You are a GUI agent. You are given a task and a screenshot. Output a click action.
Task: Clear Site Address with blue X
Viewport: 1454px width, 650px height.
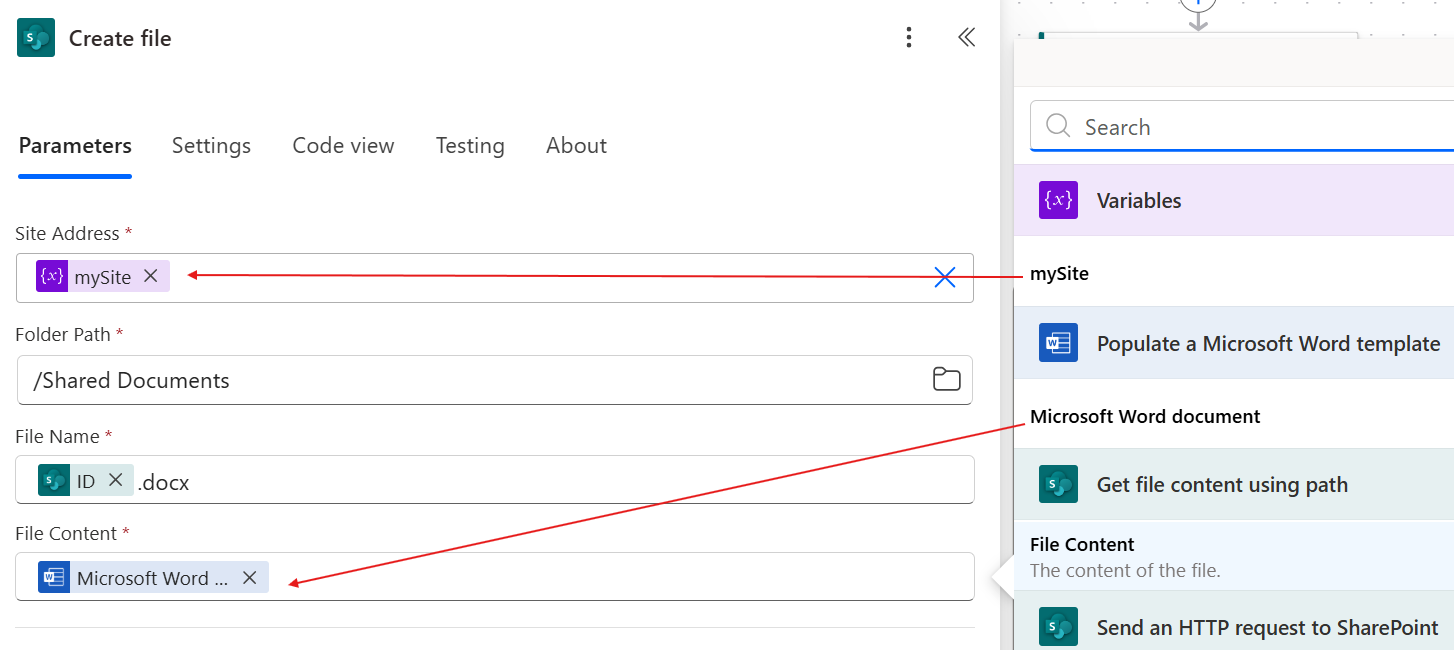(x=944, y=278)
